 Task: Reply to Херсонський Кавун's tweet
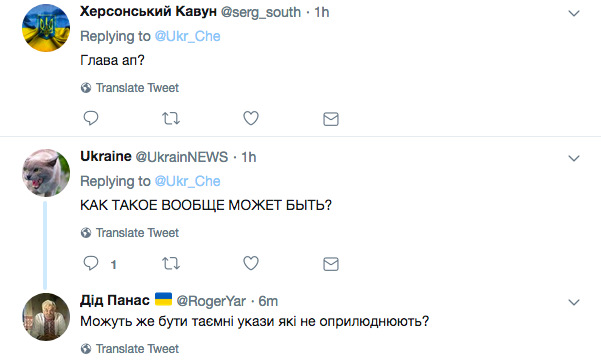pyautogui.click(x=91, y=118)
